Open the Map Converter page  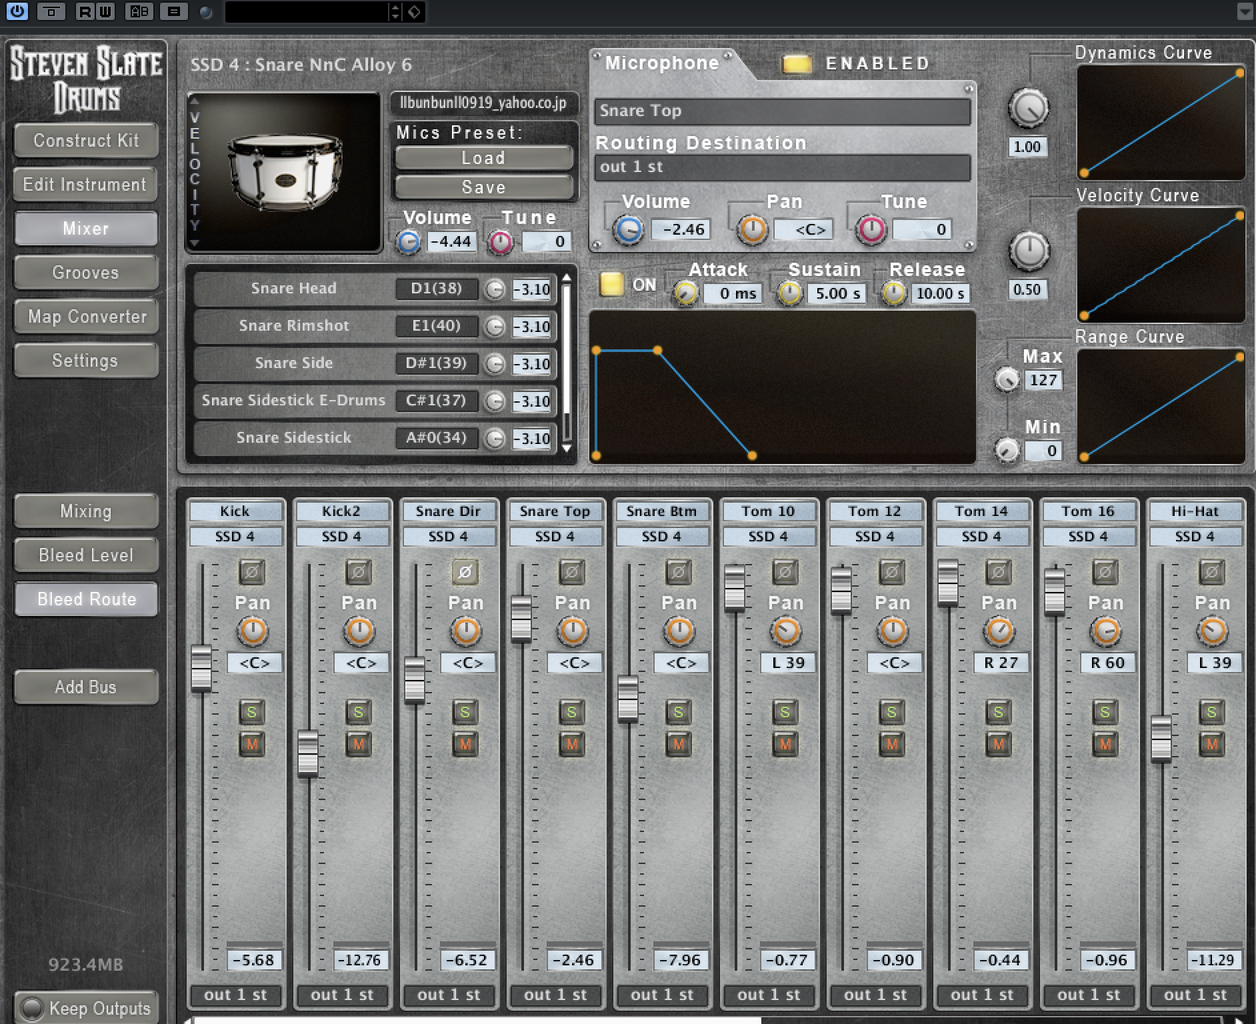pyautogui.click(x=86, y=317)
